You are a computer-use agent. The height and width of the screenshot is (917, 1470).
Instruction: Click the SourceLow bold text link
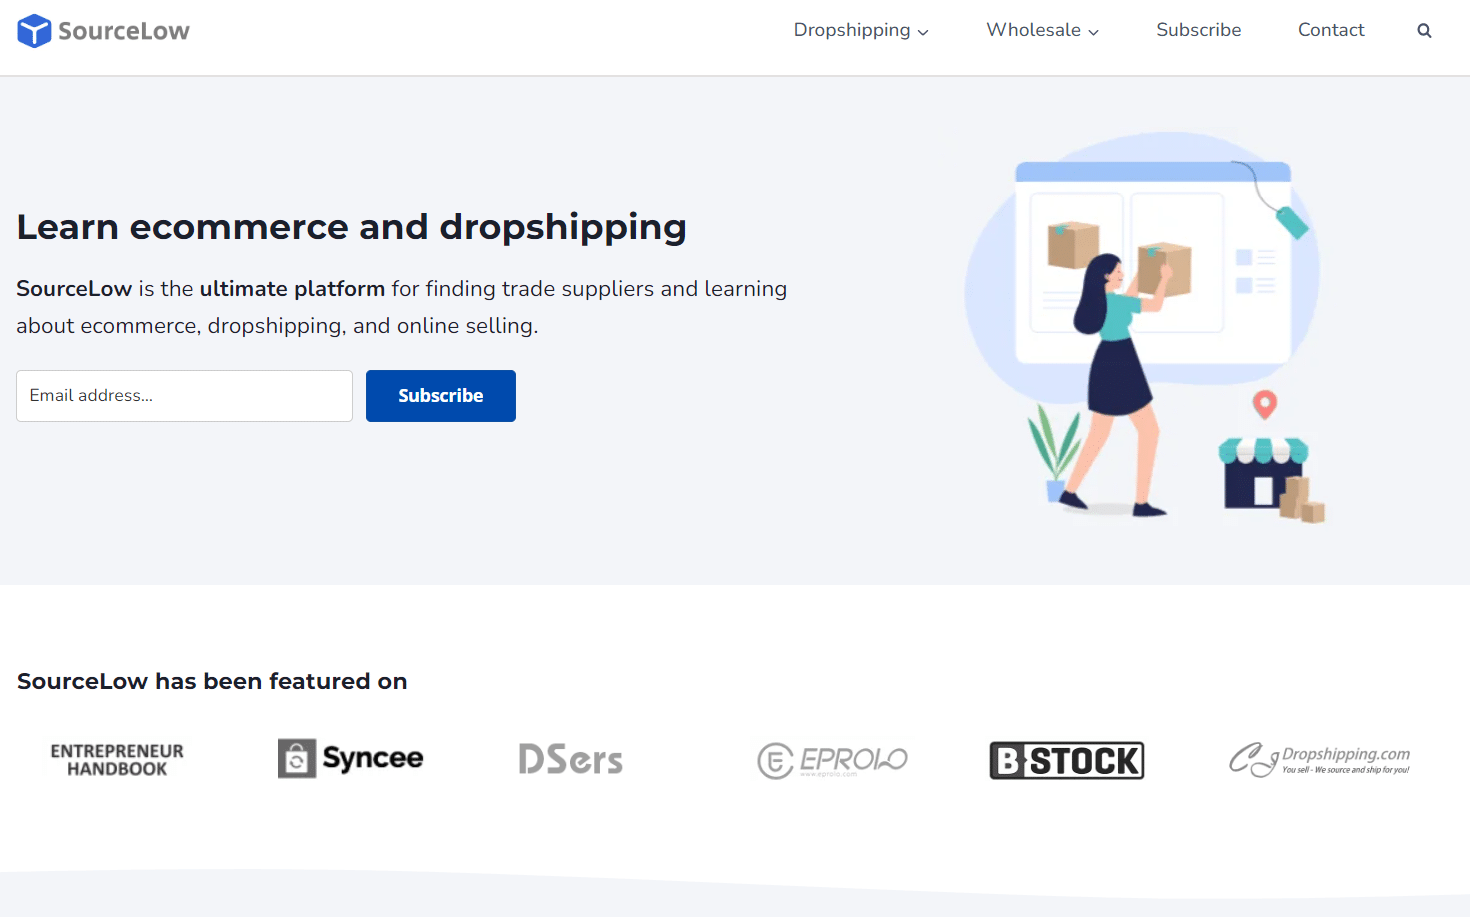click(x=73, y=289)
